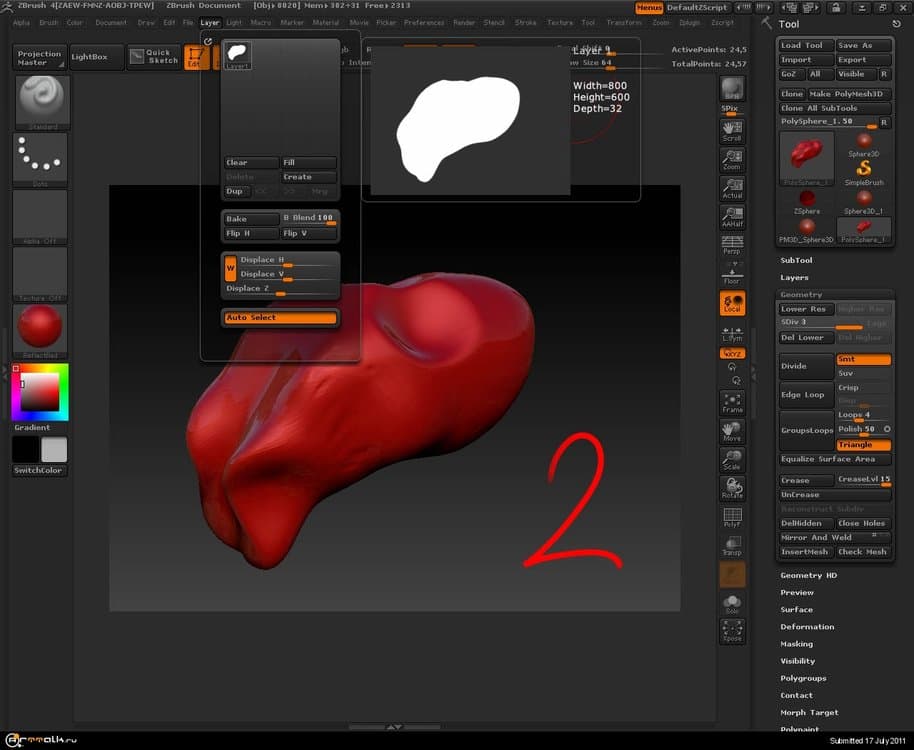914x750 pixels.
Task: Open the Masking subpalette
Action: click(x=797, y=644)
